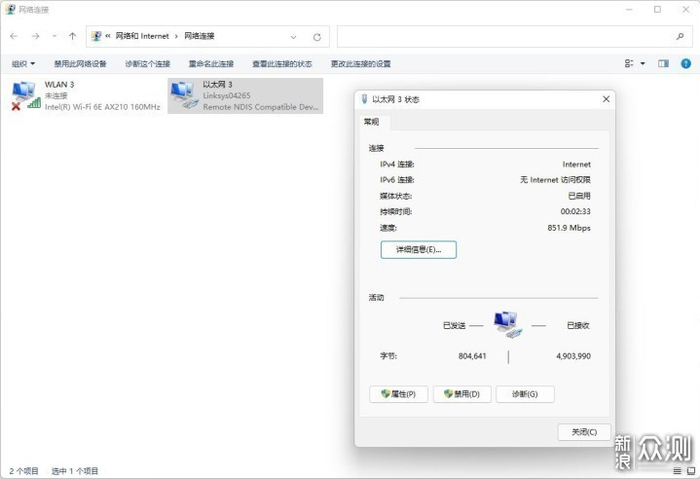Click the back navigation arrow
The image size is (700, 479).
(13, 36)
